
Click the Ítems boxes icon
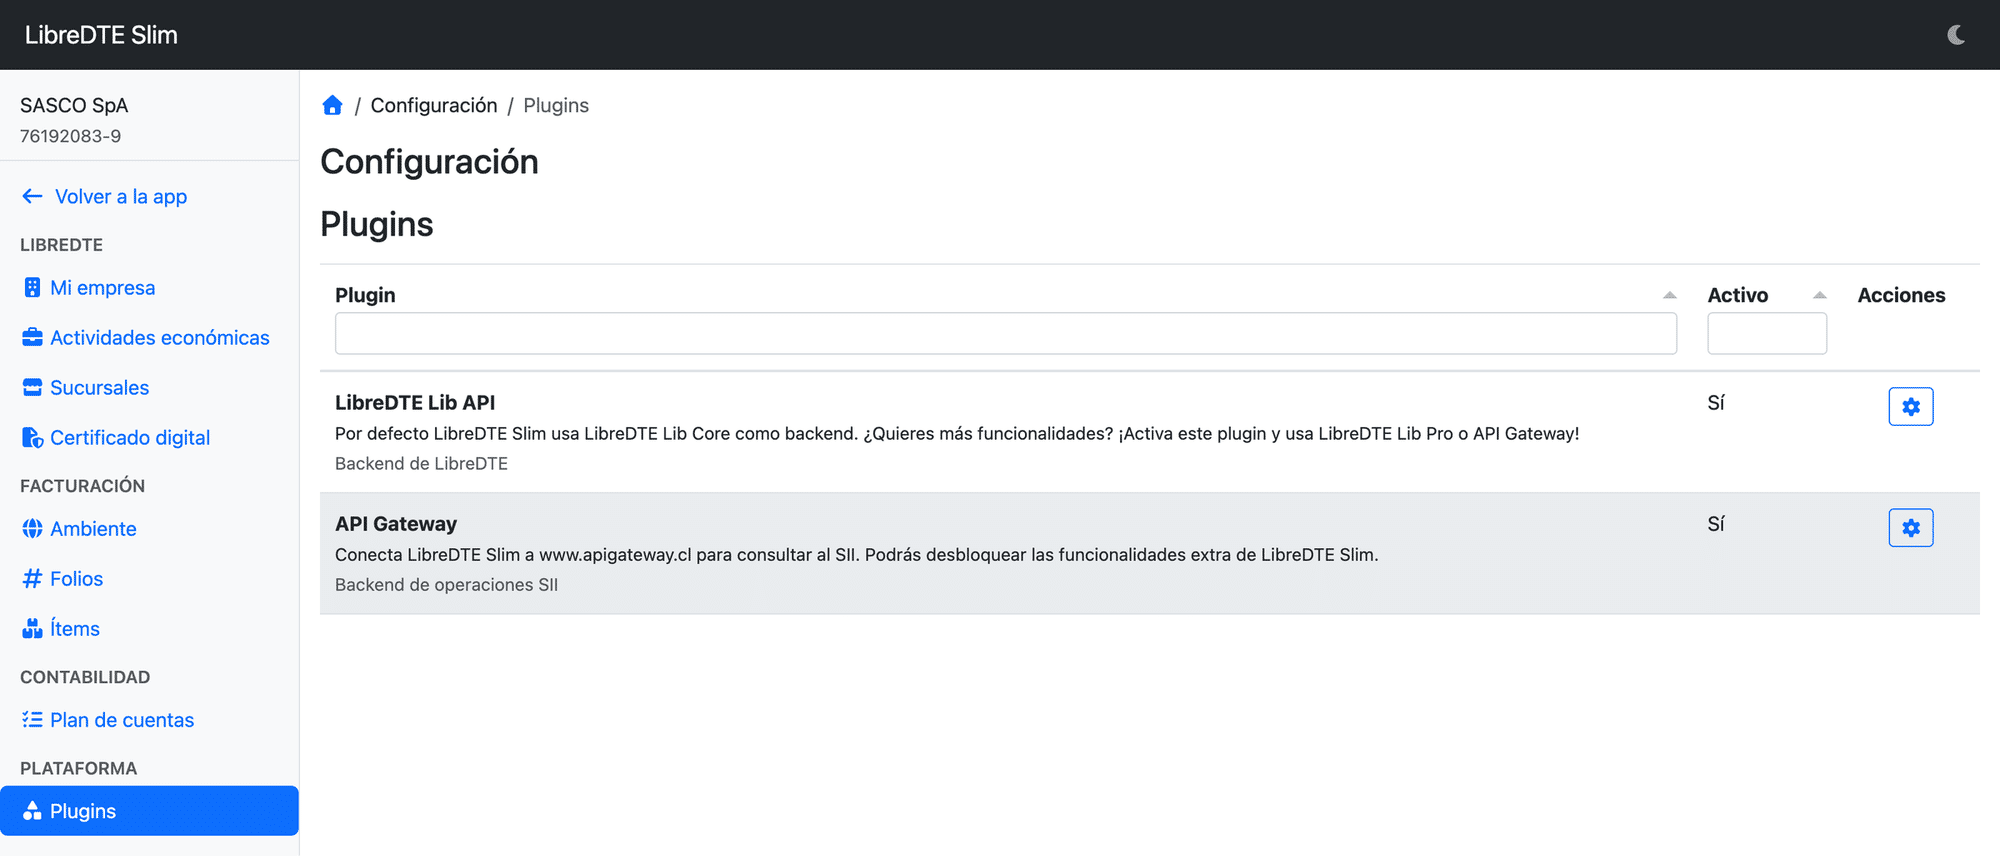click(x=32, y=629)
